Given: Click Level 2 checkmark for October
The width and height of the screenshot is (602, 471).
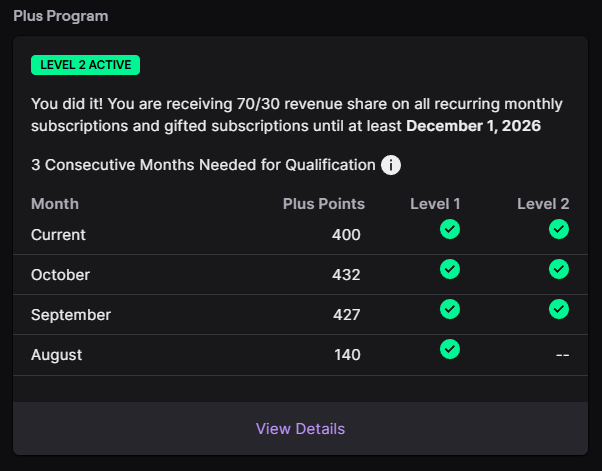Looking at the screenshot, I should click(559, 269).
